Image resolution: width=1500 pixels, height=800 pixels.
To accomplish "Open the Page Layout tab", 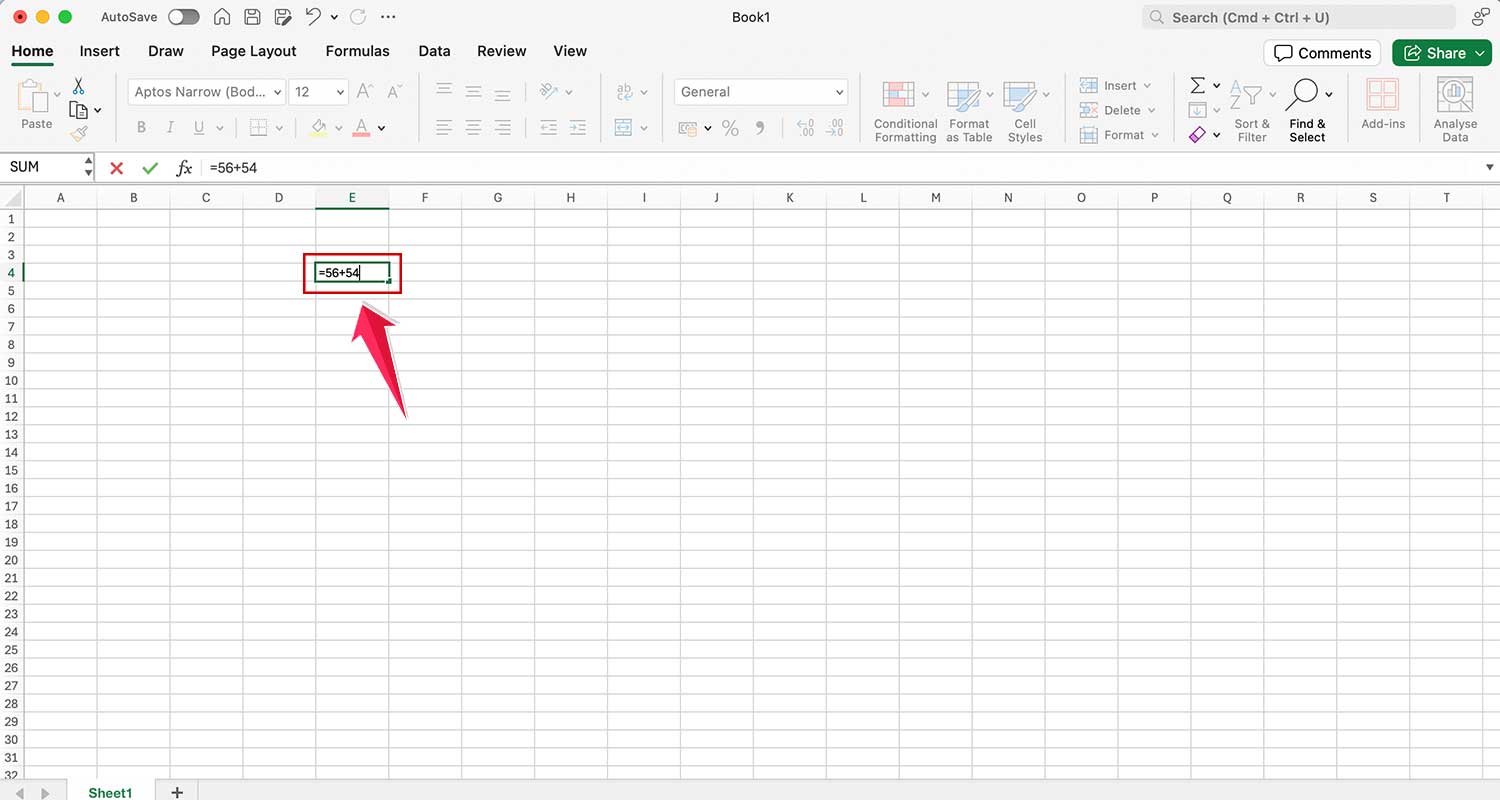I will click(253, 51).
